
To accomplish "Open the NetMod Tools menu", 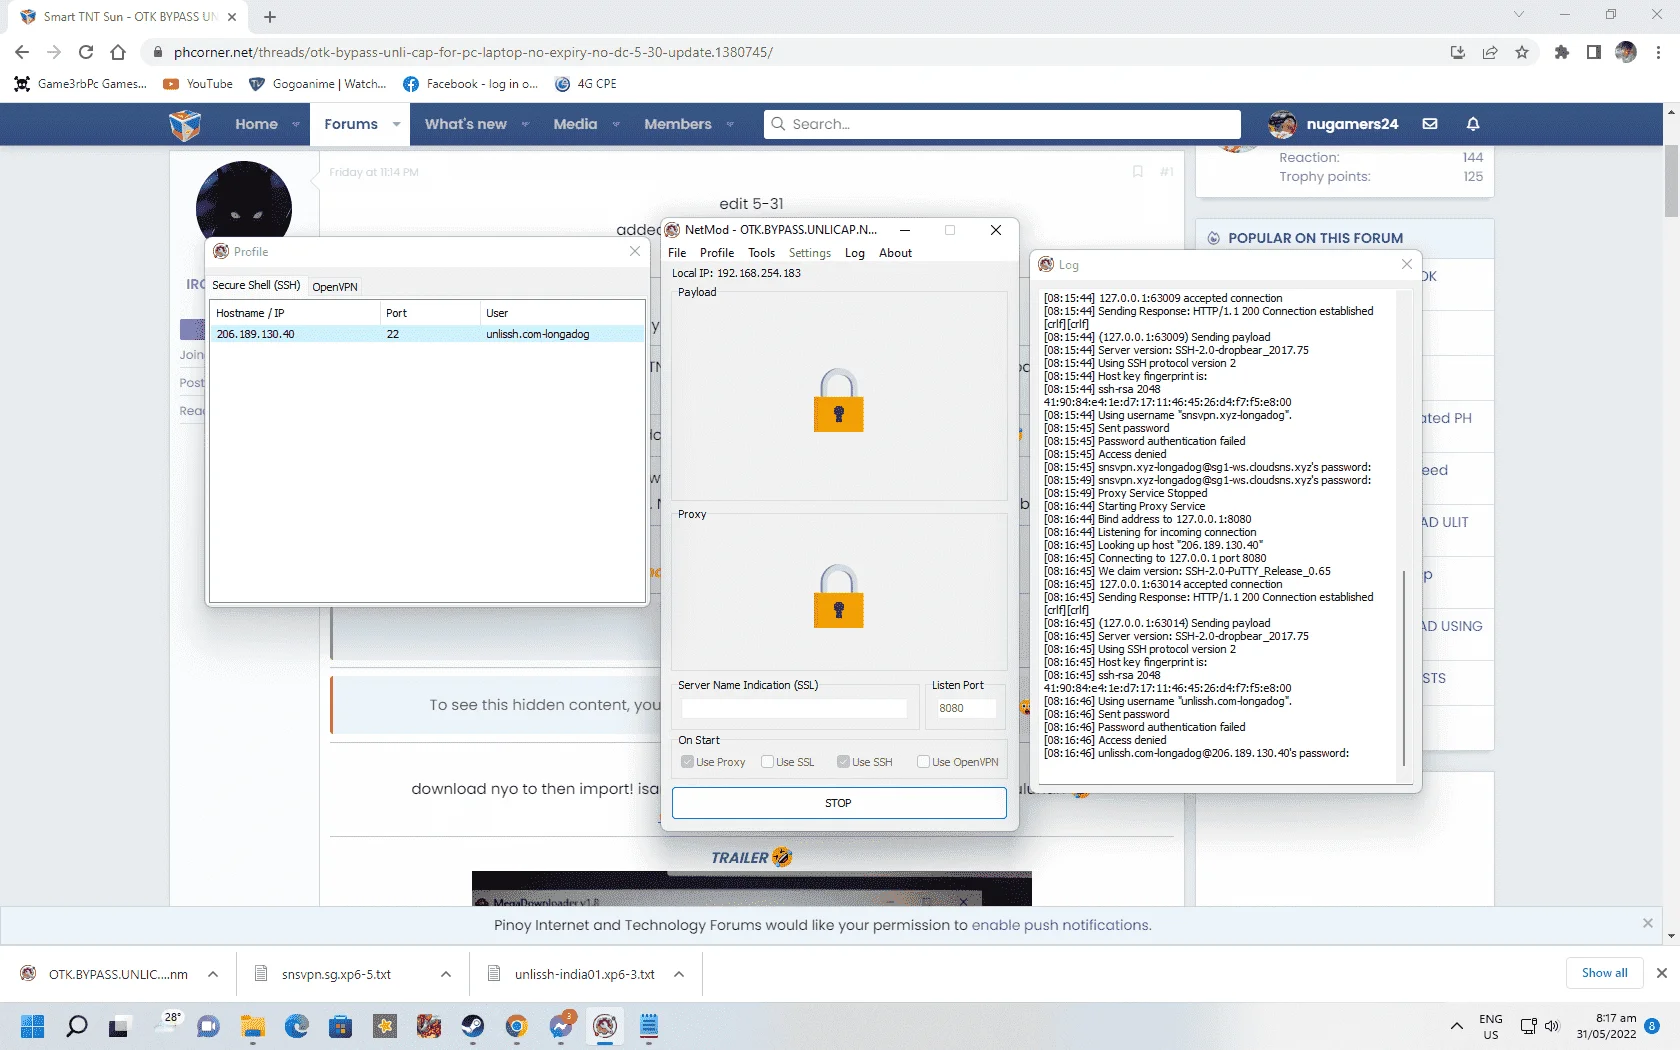I will tap(762, 253).
